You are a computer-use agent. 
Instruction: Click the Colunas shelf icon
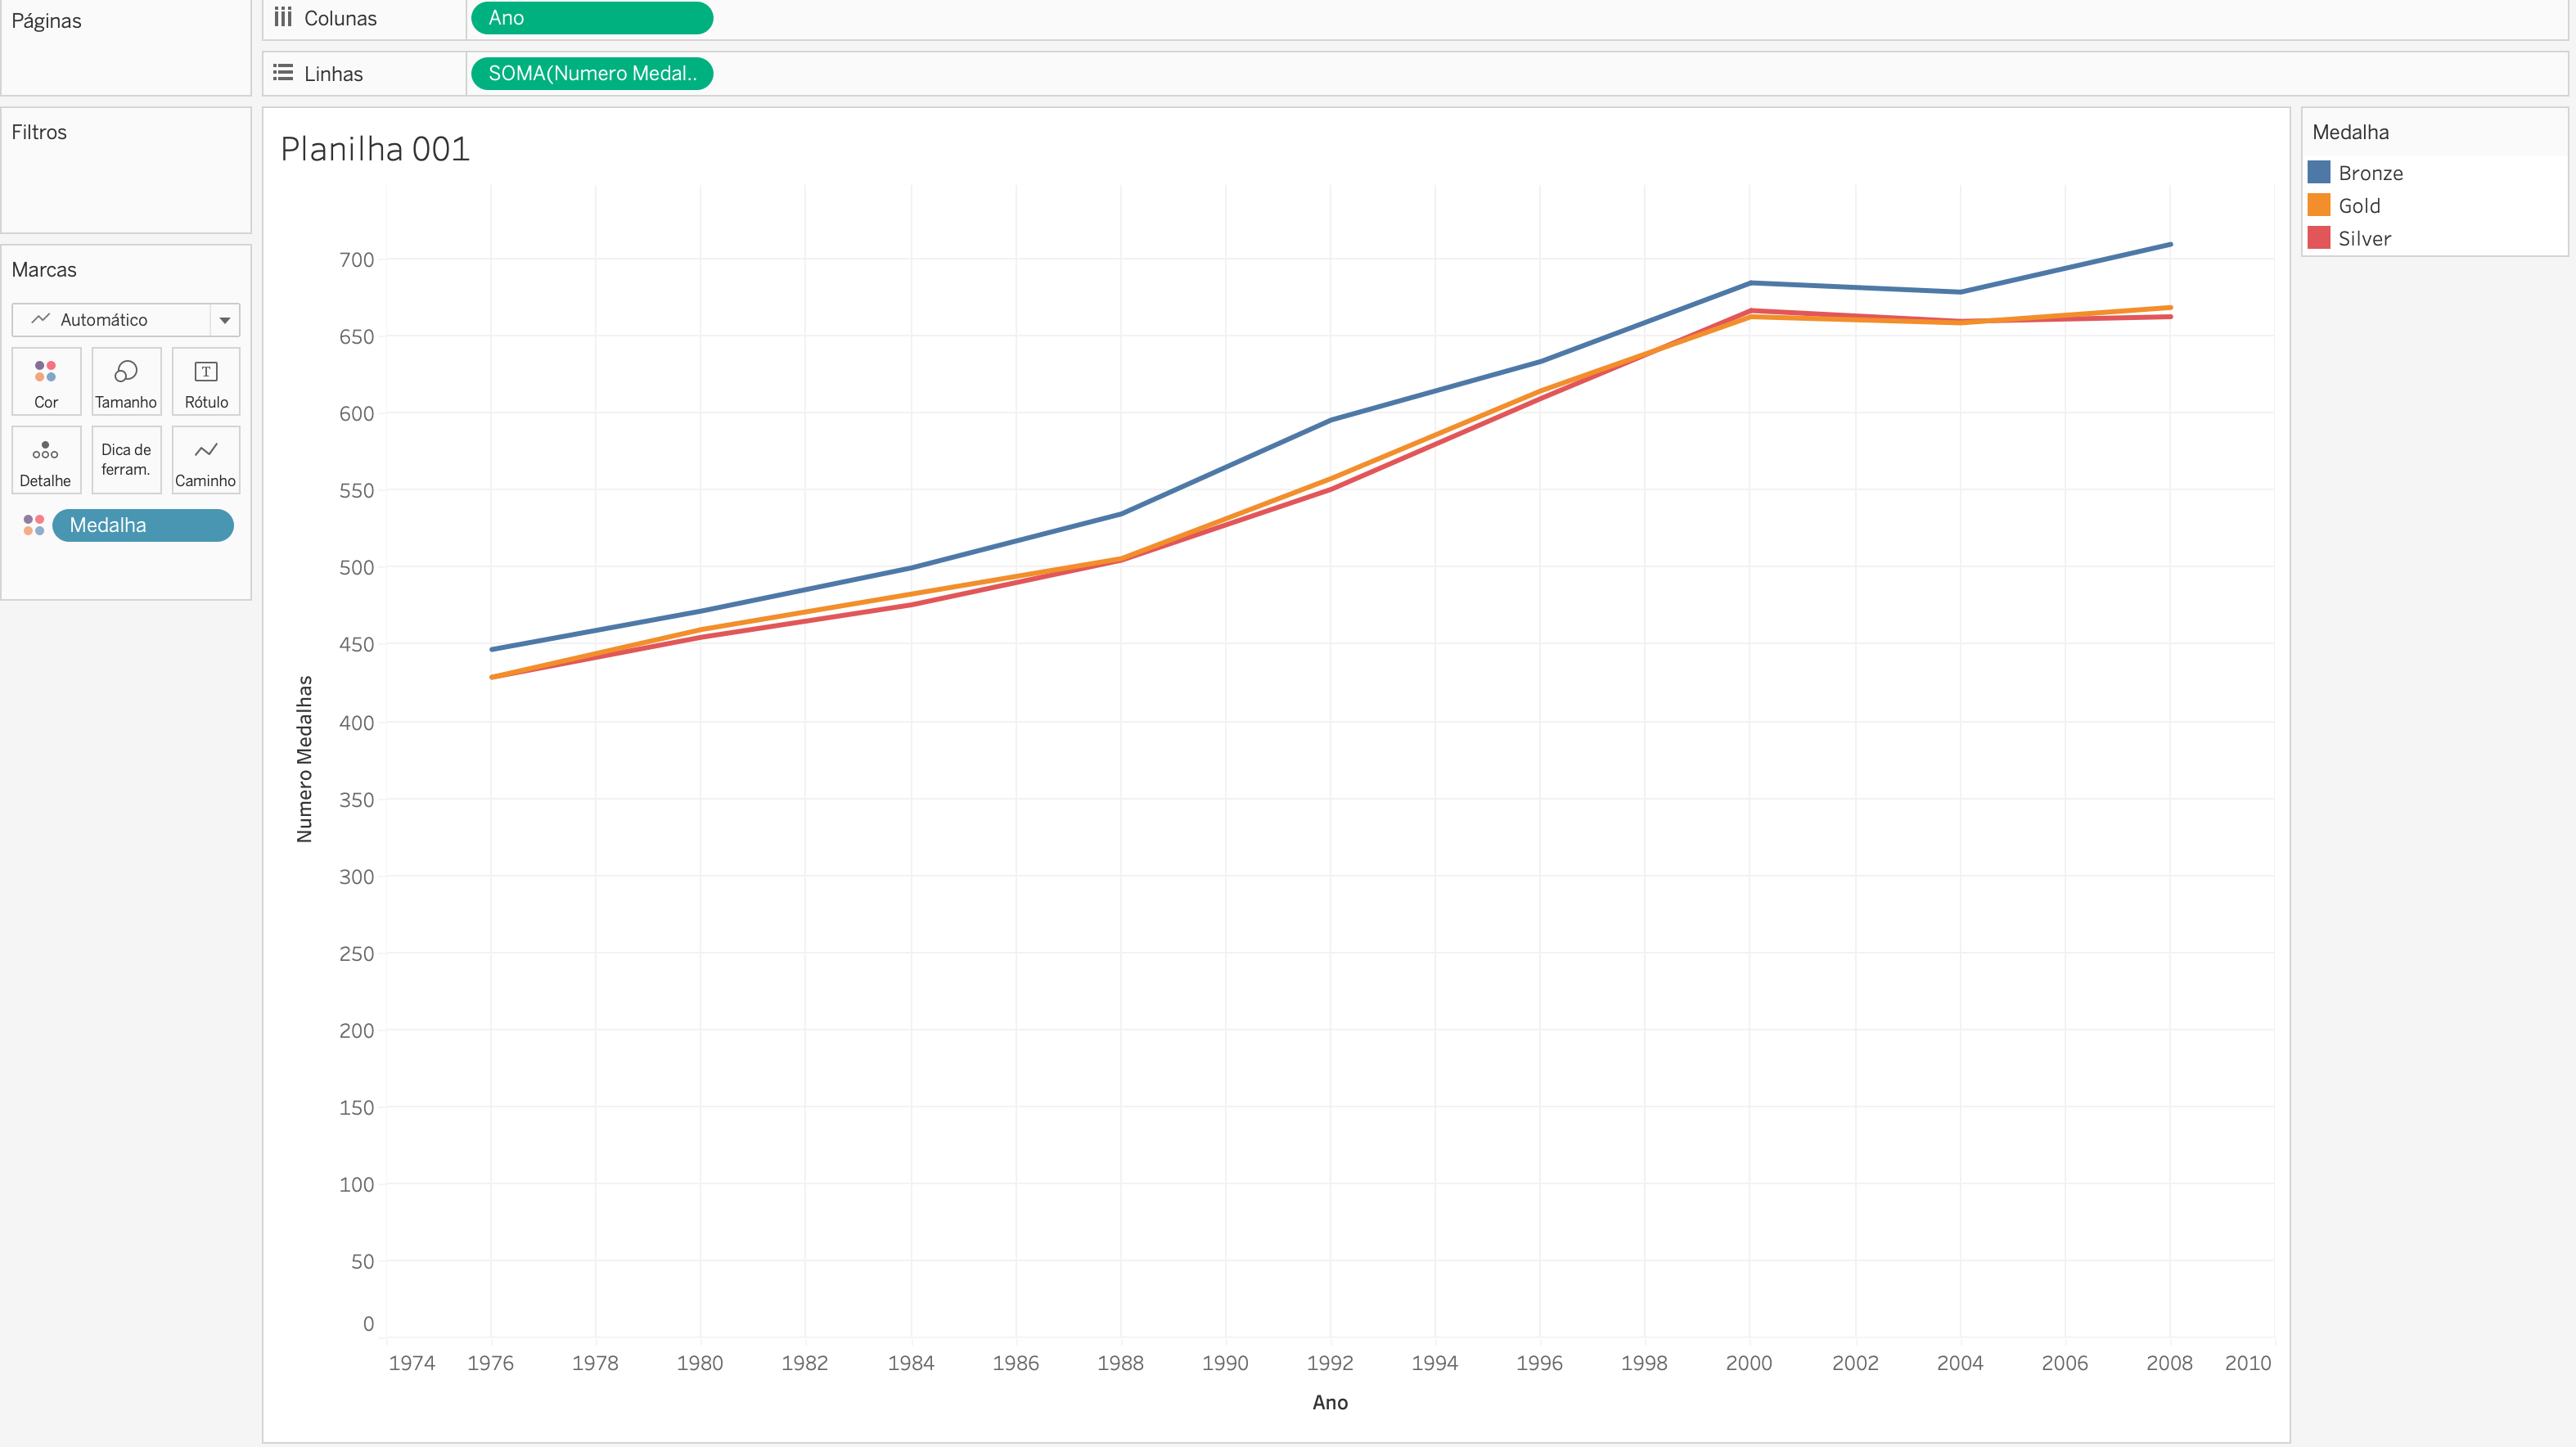pyautogui.click(x=283, y=17)
